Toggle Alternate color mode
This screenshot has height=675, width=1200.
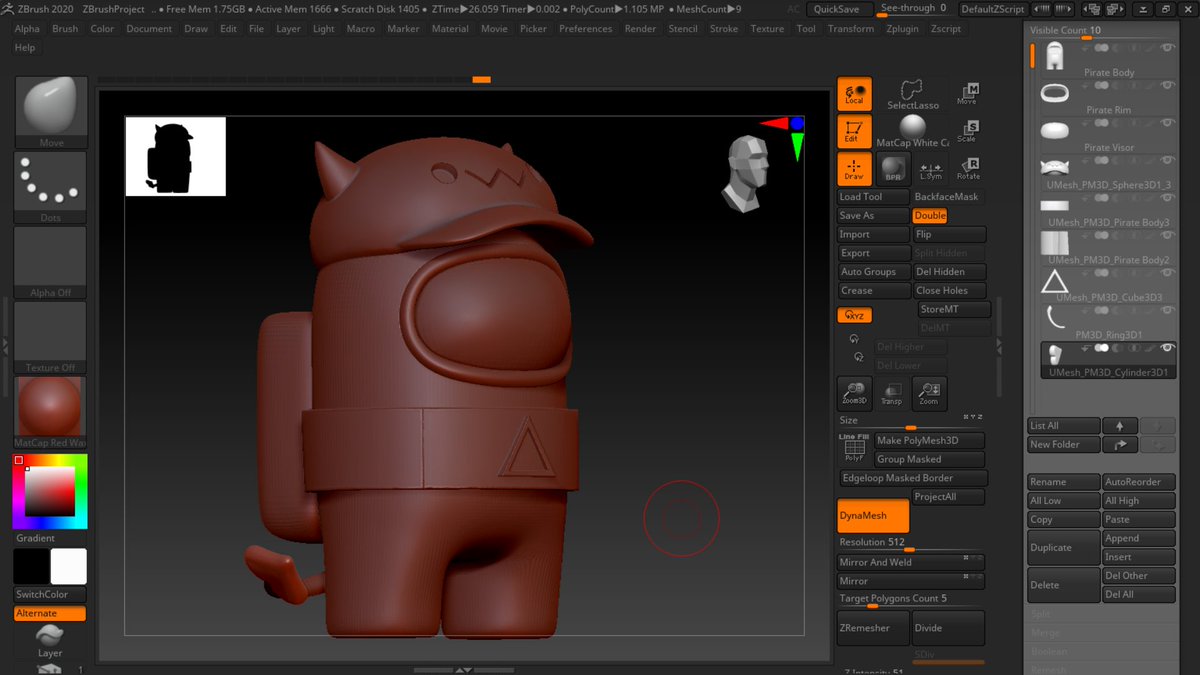click(50, 614)
